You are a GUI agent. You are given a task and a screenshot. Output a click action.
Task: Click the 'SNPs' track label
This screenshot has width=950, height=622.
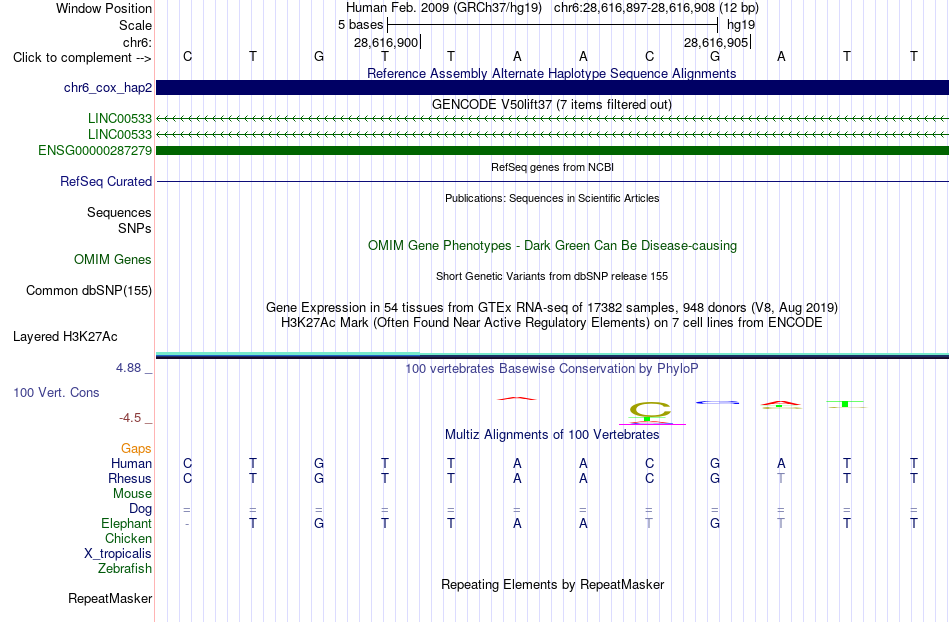135,228
